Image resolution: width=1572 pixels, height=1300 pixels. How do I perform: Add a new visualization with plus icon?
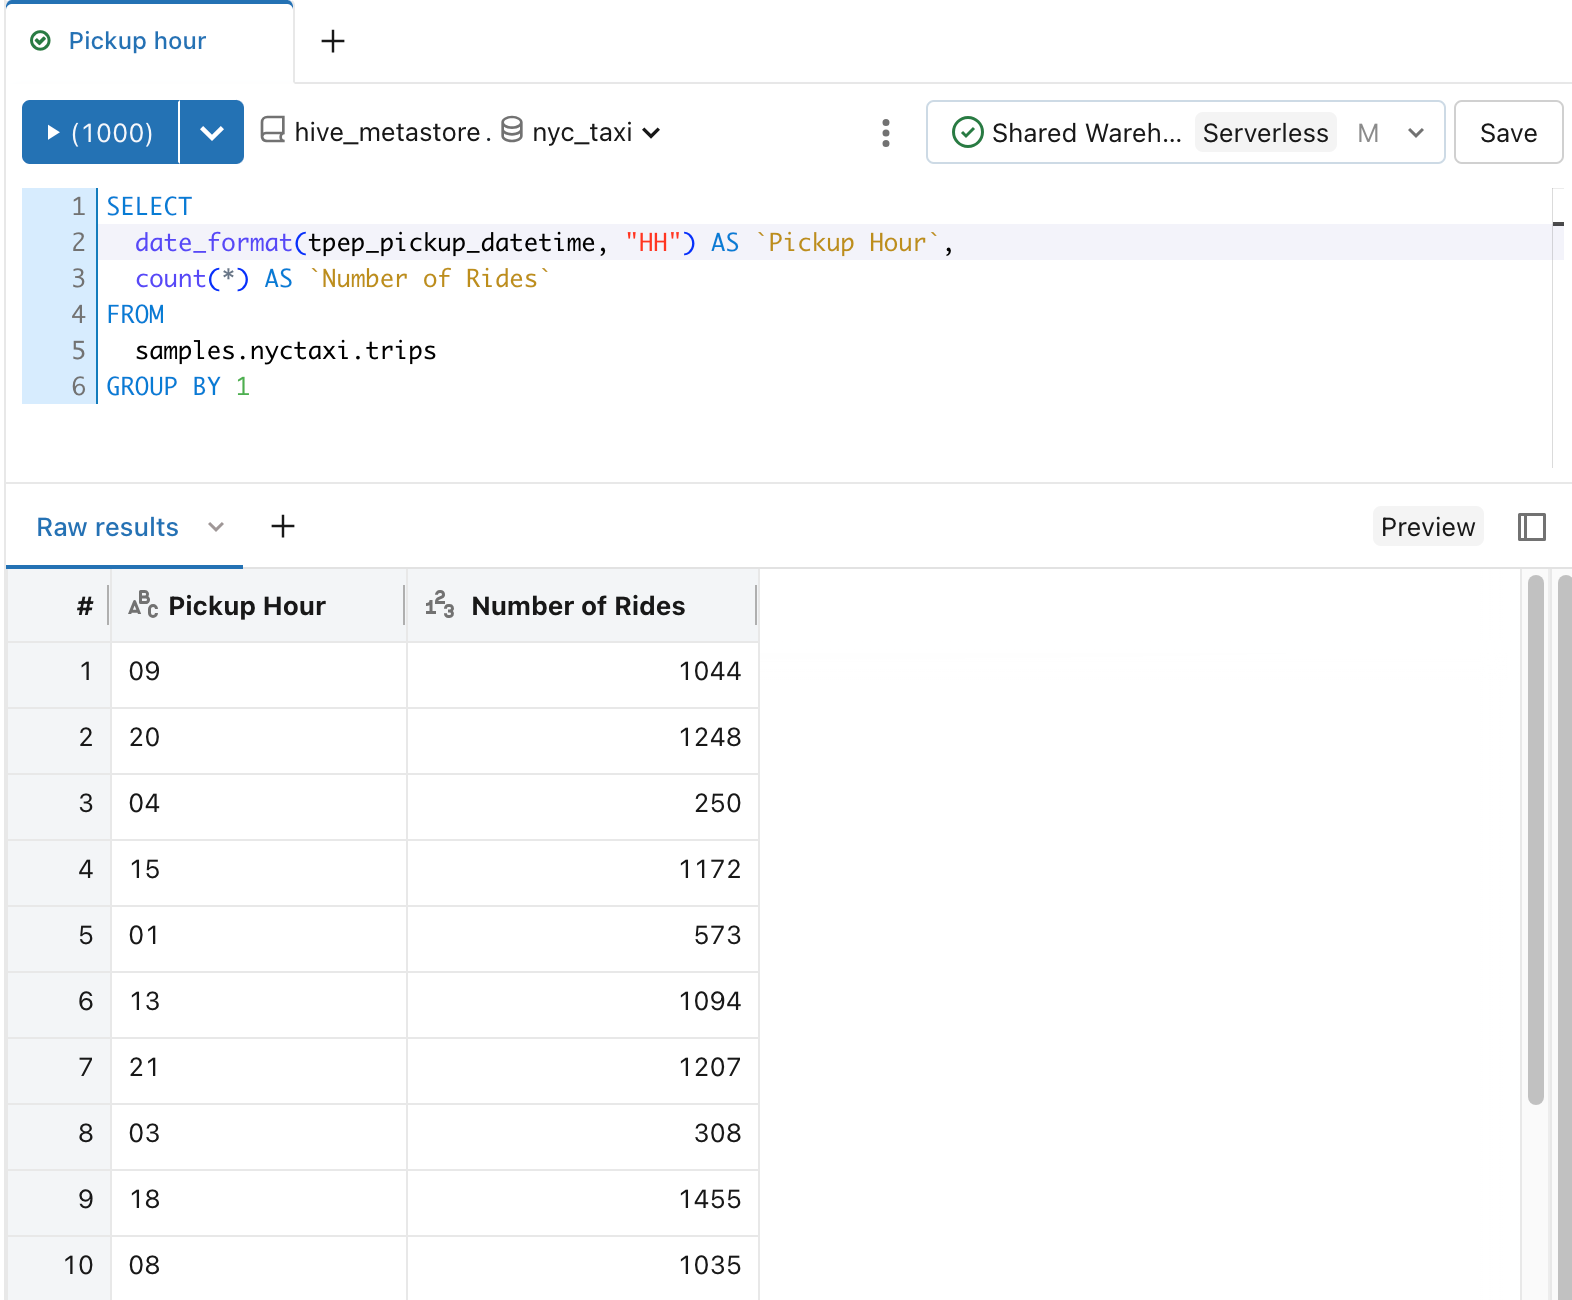point(283,526)
